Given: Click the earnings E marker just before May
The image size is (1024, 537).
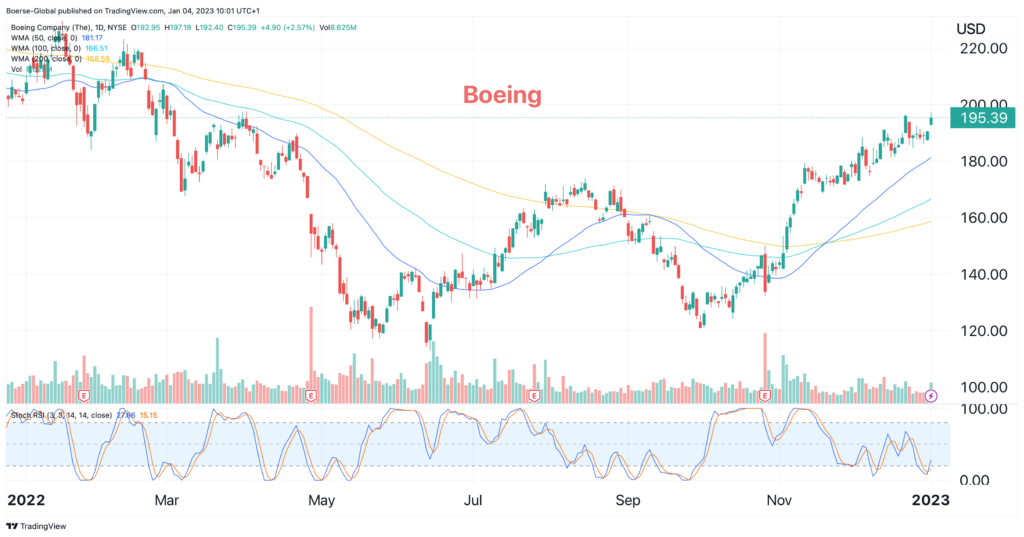Looking at the screenshot, I should click(311, 396).
